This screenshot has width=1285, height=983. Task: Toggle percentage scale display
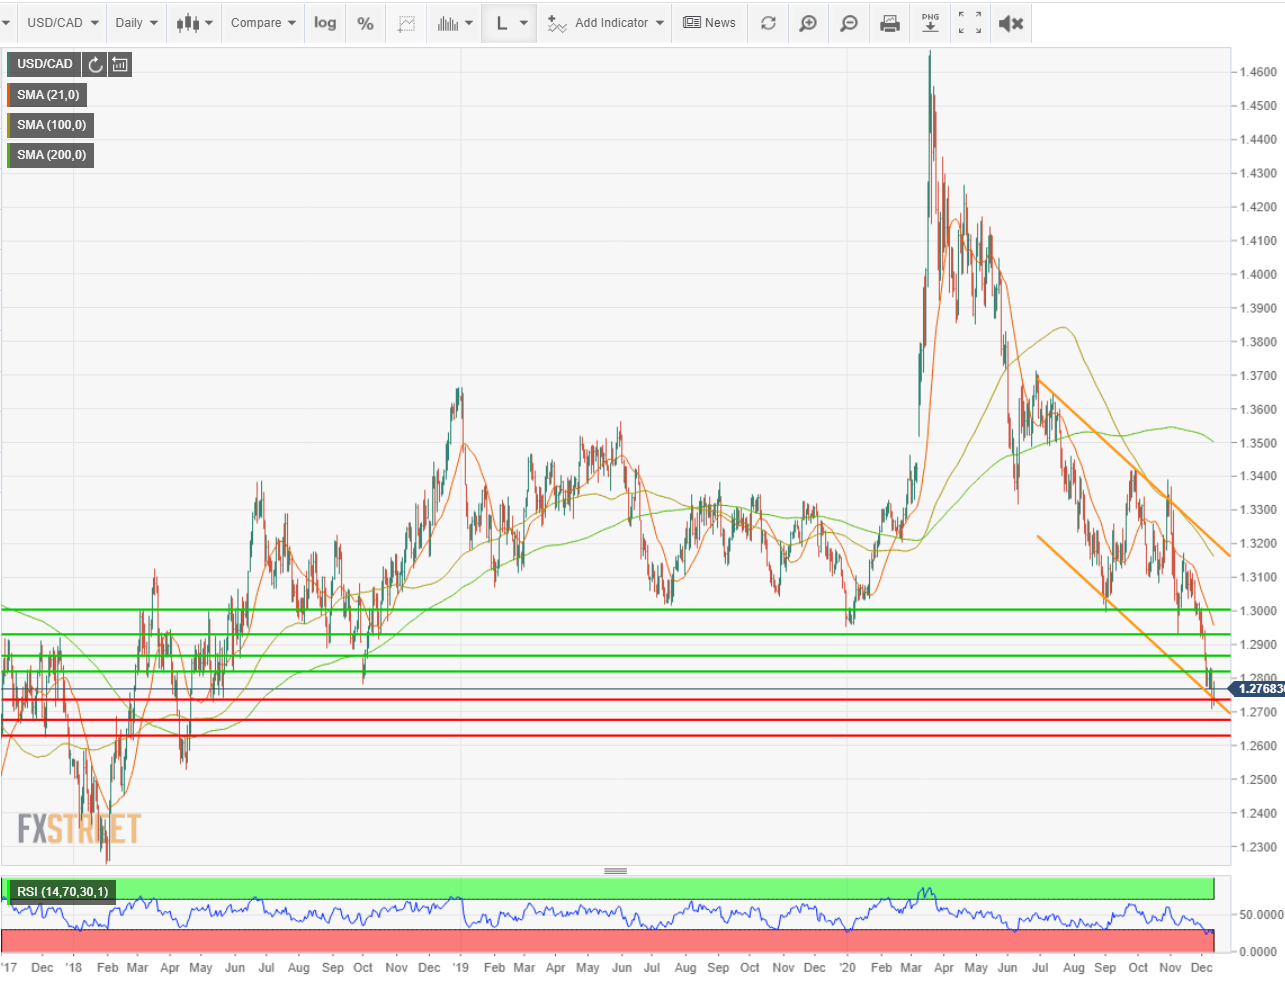(364, 22)
